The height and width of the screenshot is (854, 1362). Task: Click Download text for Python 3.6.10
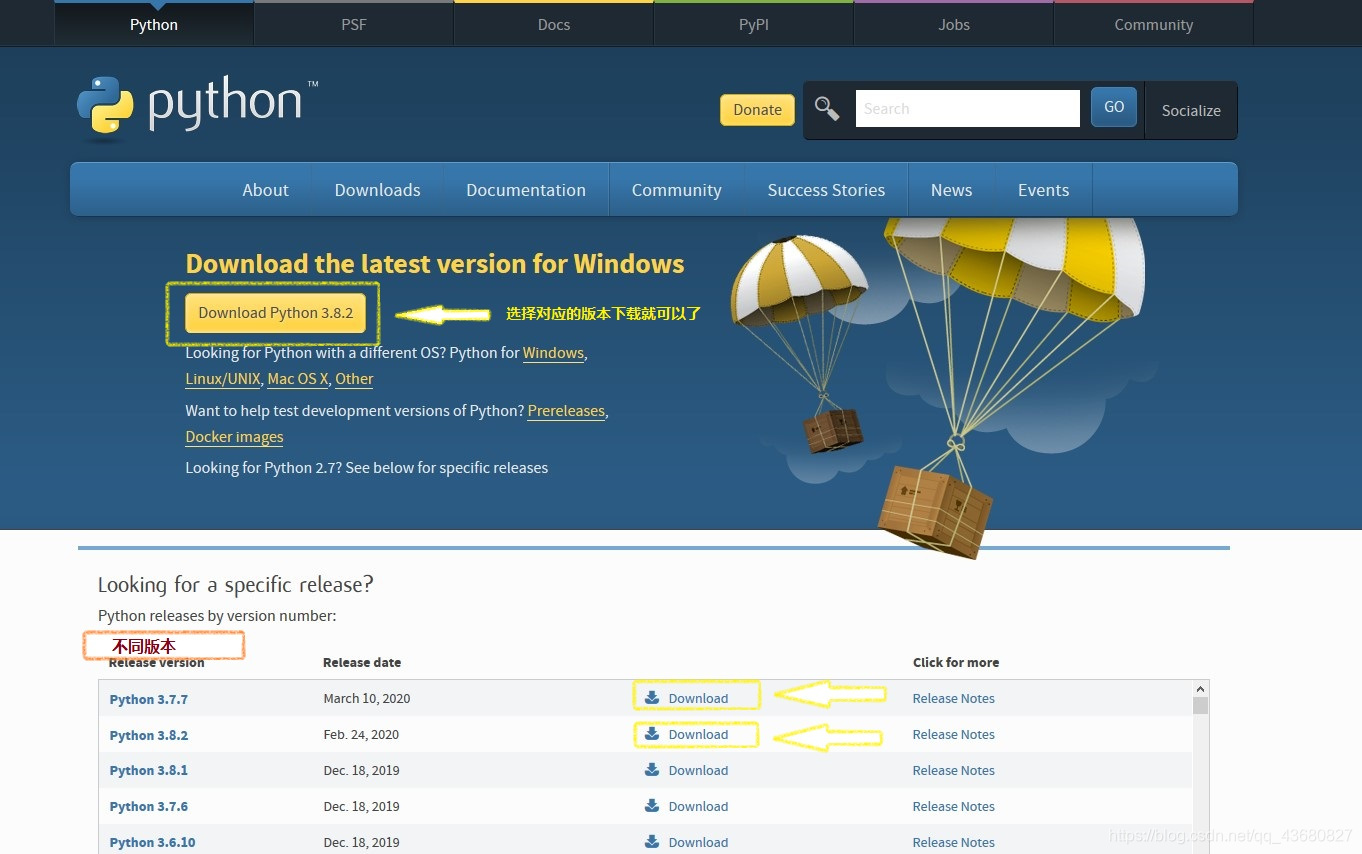coord(698,843)
